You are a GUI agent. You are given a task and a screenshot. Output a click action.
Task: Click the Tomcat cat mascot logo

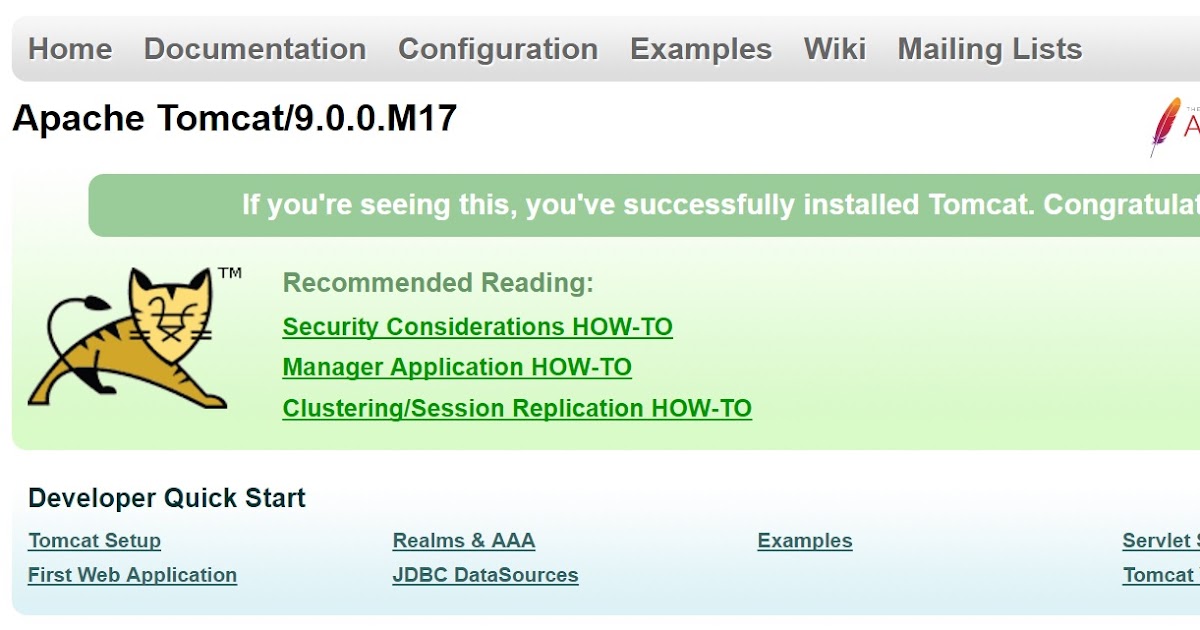[x=135, y=337]
